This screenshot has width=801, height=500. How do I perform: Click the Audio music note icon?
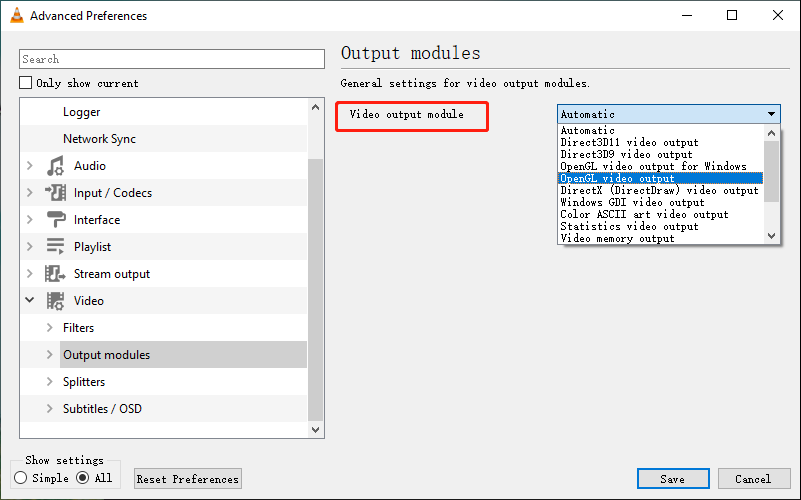pyautogui.click(x=55, y=166)
